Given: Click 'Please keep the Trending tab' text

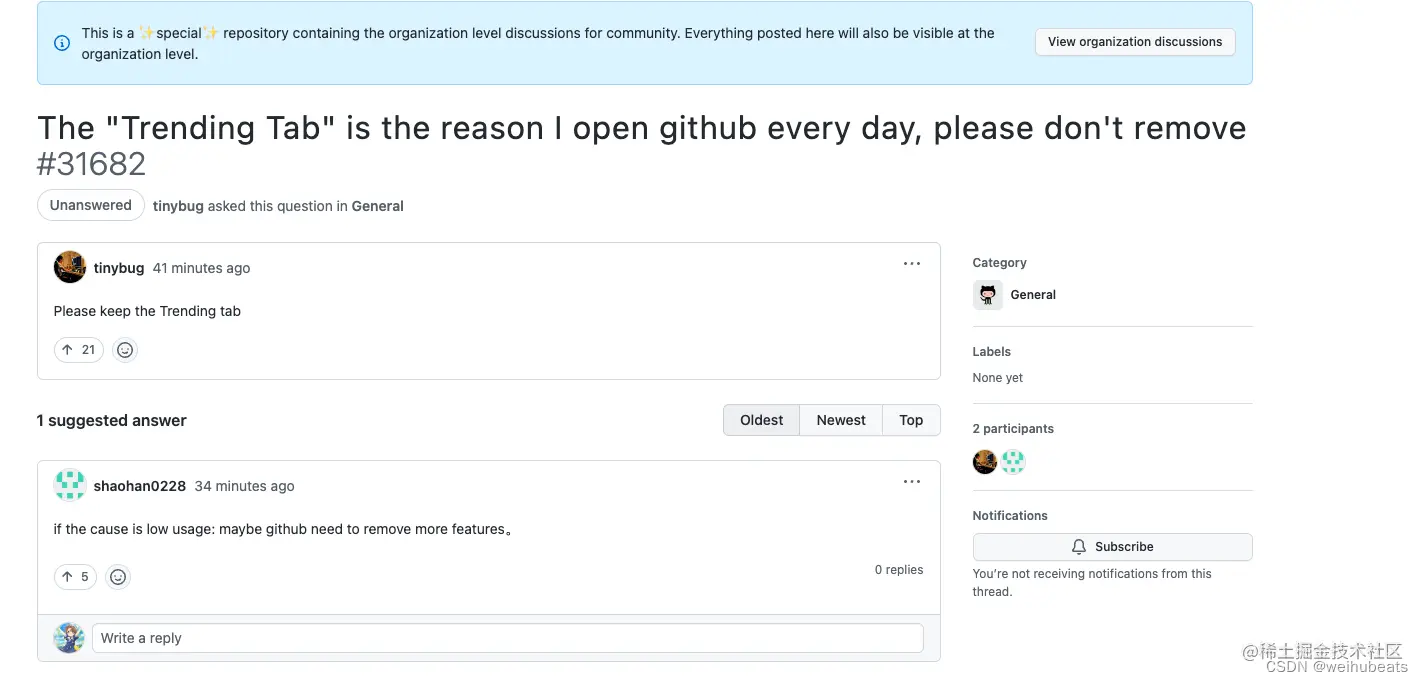Looking at the screenshot, I should [x=147, y=311].
